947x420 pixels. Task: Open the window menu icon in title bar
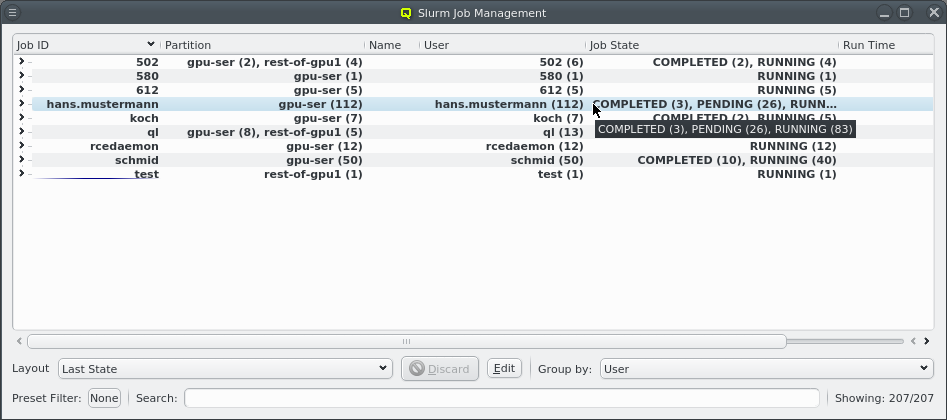[12, 13]
